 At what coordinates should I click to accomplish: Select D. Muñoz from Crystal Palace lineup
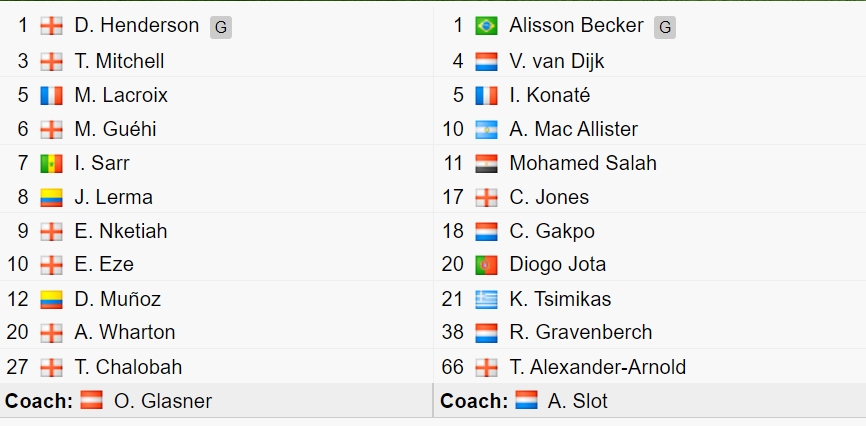[x=118, y=299]
